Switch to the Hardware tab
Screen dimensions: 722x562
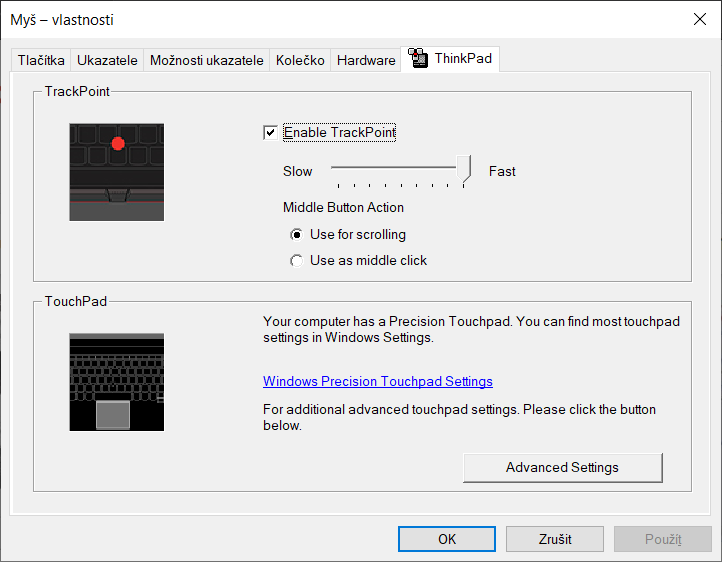366,60
